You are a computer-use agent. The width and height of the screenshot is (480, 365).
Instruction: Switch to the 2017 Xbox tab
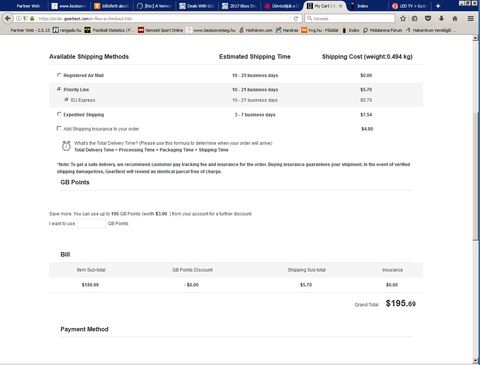(240, 6)
